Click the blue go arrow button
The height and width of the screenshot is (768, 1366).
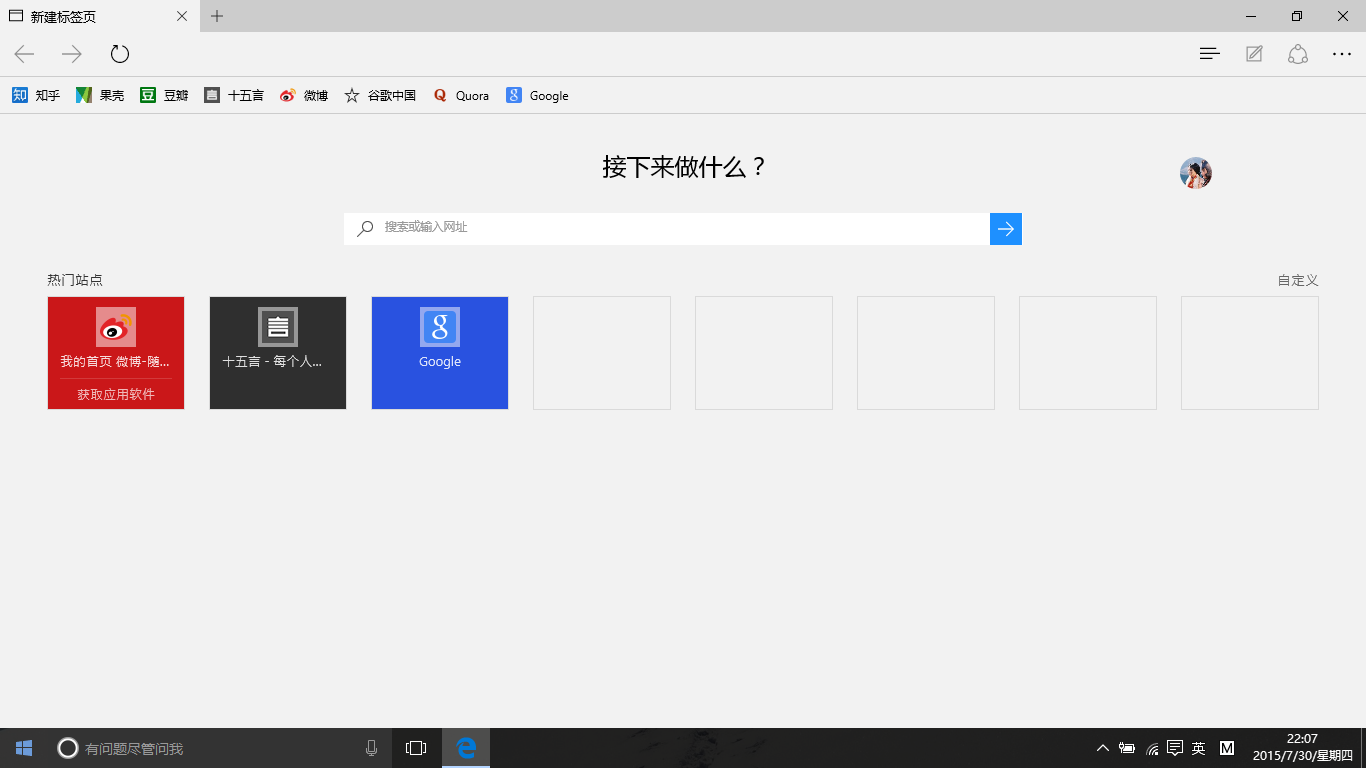[x=1006, y=229]
